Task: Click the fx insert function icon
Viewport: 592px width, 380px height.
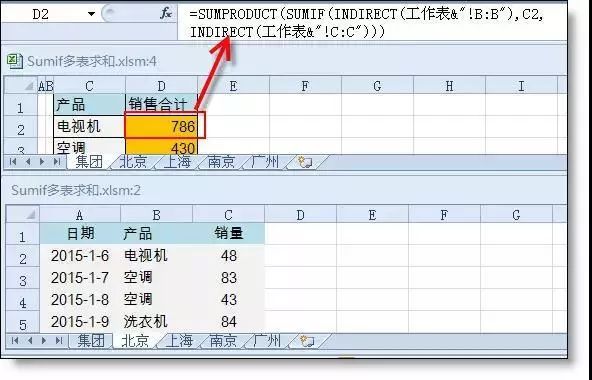Action: (165, 14)
